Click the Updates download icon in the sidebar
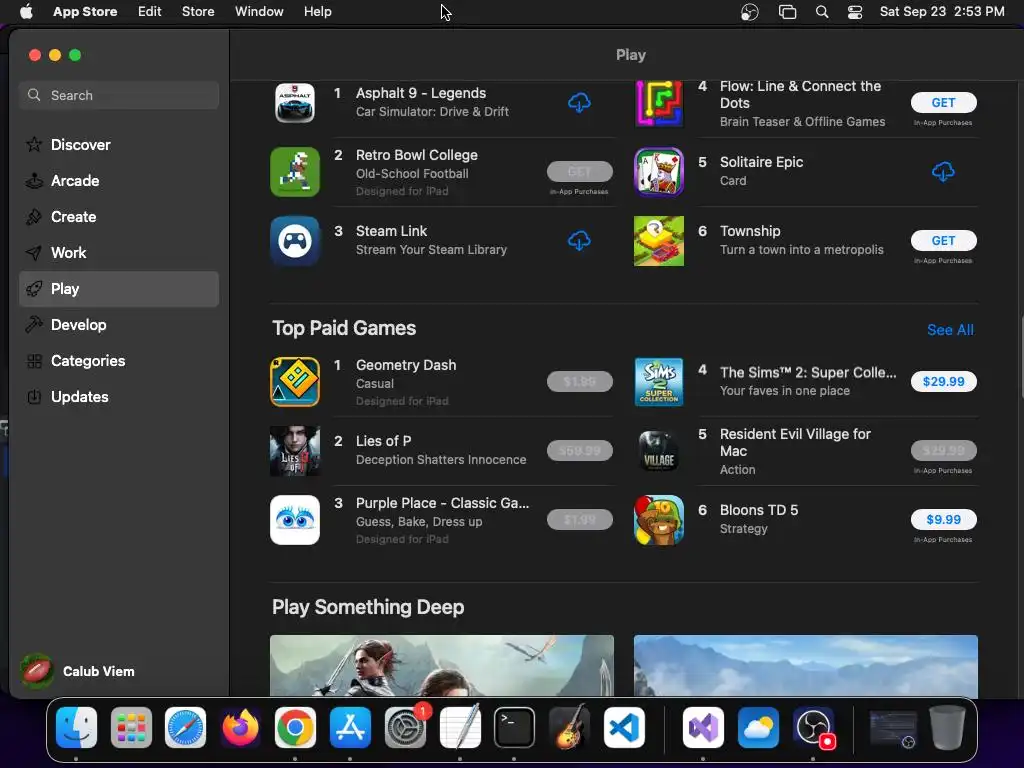 click(x=34, y=397)
